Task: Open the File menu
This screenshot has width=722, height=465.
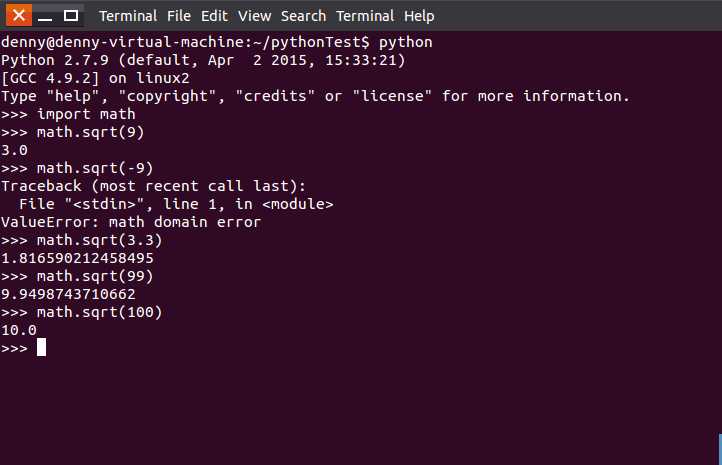Action: click(x=179, y=16)
